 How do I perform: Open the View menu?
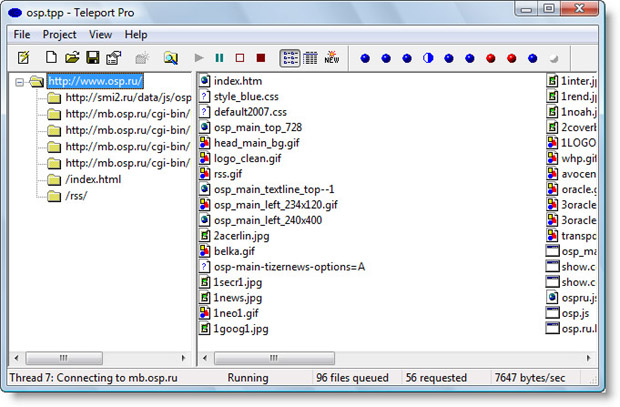(100, 35)
